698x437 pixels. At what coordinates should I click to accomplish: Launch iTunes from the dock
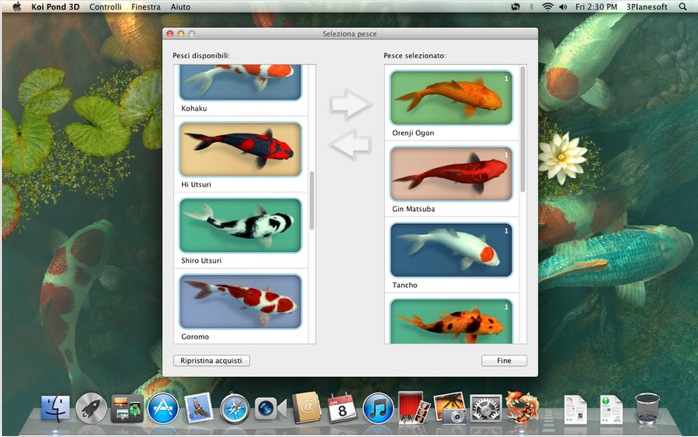click(378, 409)
